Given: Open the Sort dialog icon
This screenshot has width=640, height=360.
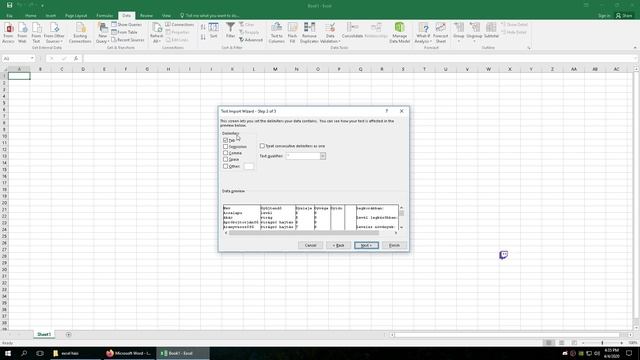Looking at the screenshot, I should [213, 31].
